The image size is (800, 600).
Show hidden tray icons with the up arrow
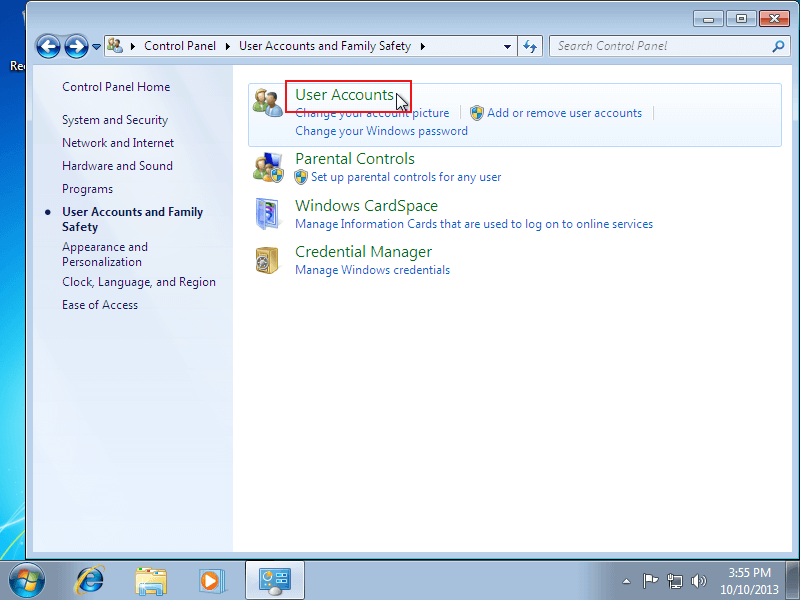(x=626, y=580)
